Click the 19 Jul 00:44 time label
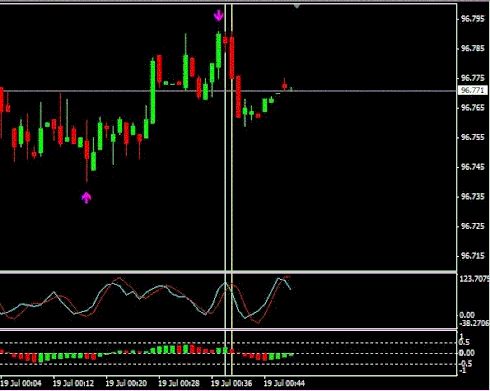Screen dimensions: 490x391 point(284,383)
